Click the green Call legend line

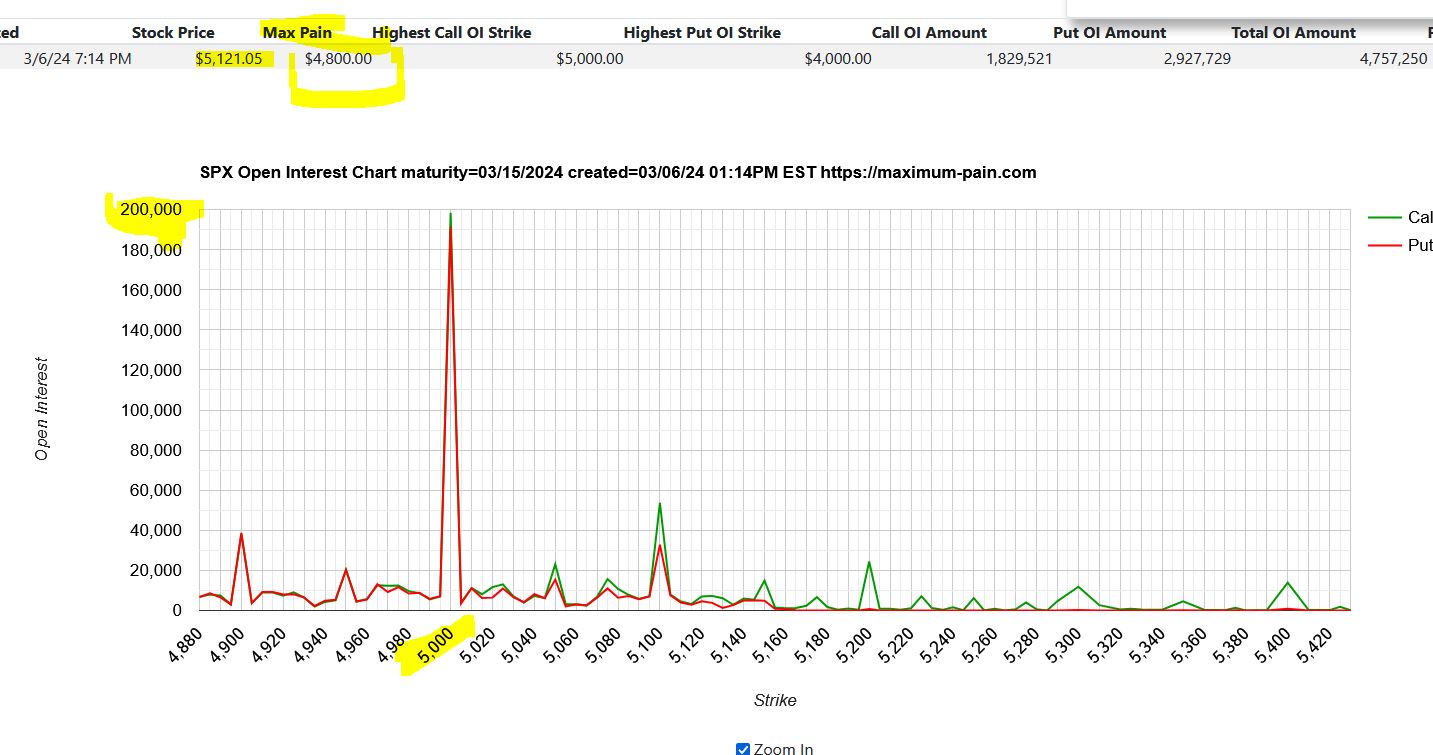tap(1384, 217)
